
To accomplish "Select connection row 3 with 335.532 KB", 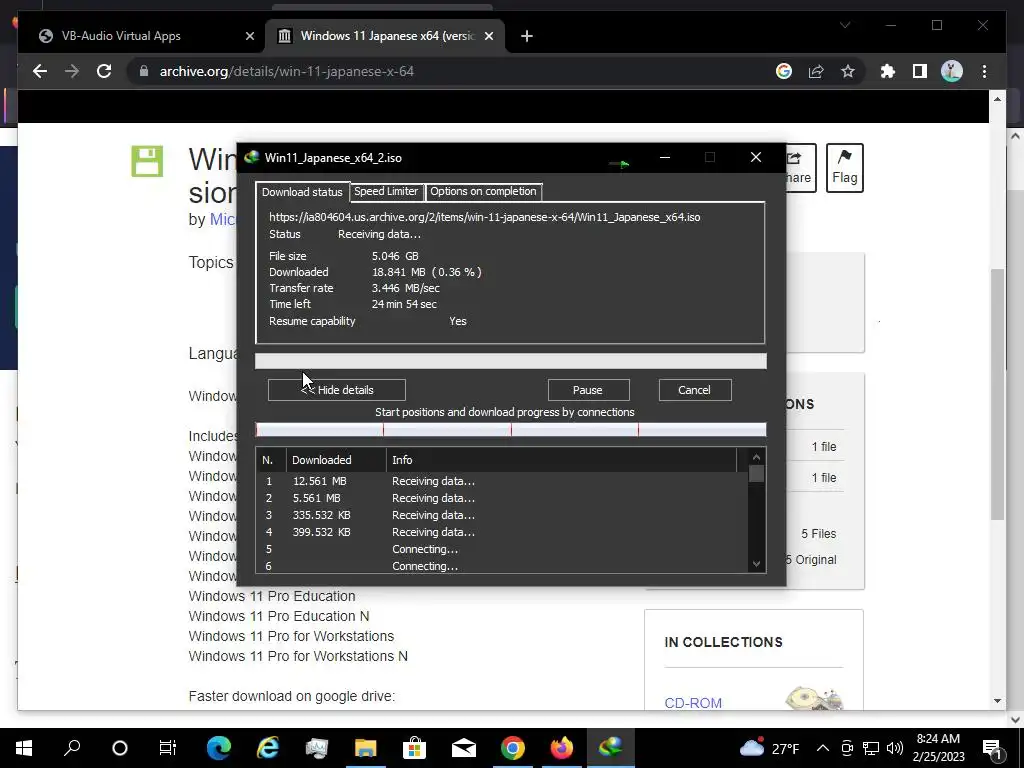I will [502, 515].
